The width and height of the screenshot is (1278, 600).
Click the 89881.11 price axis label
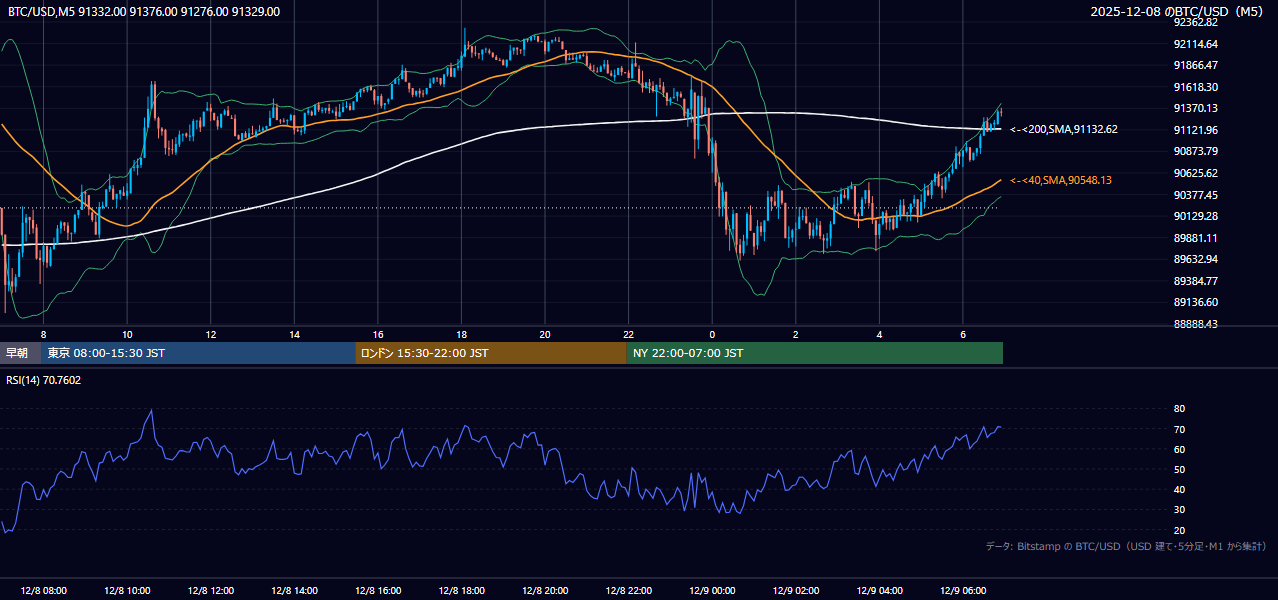[x=1196, y=238]
